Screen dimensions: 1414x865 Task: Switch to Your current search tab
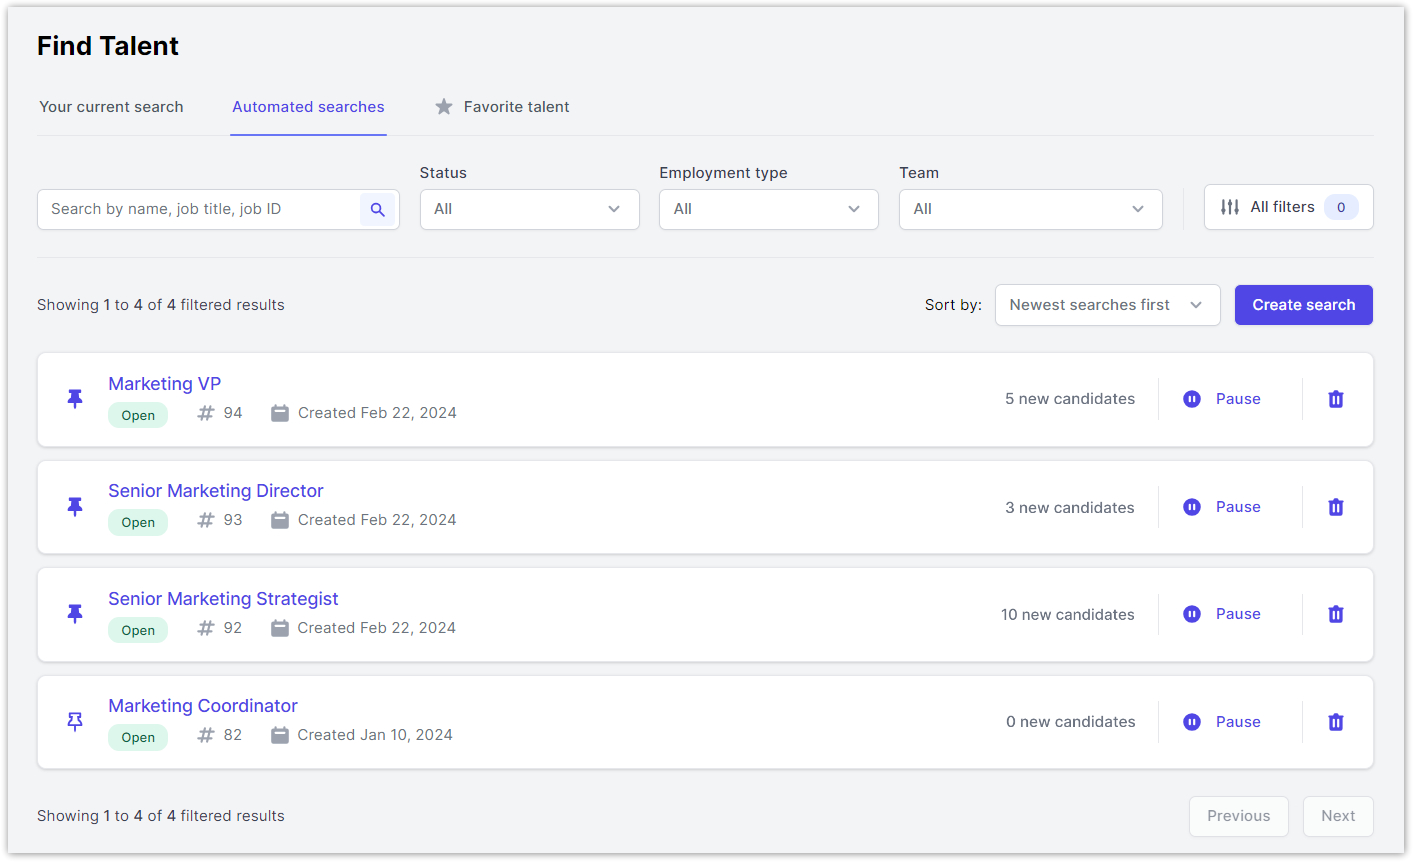tap(111, 107)
